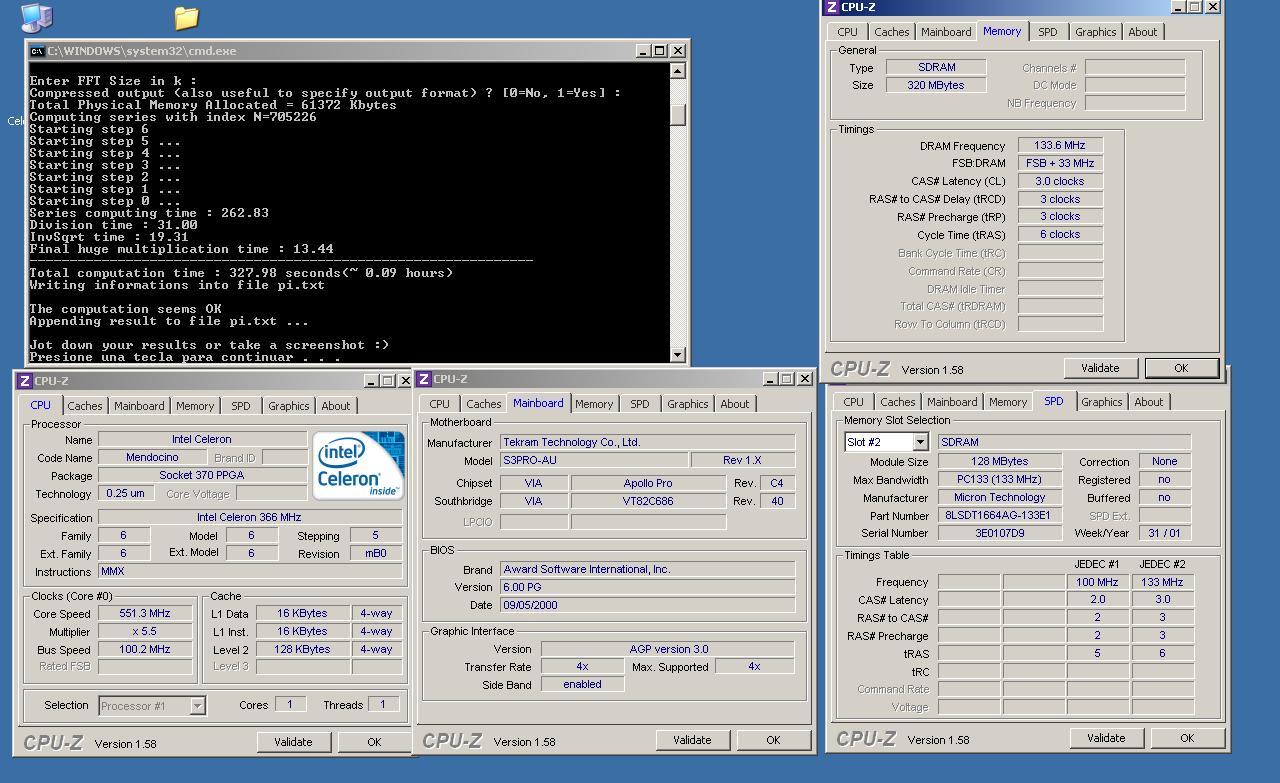
Task: Open Graphics tab in the bottom-right SPD window
Action: click(1102, 402)
